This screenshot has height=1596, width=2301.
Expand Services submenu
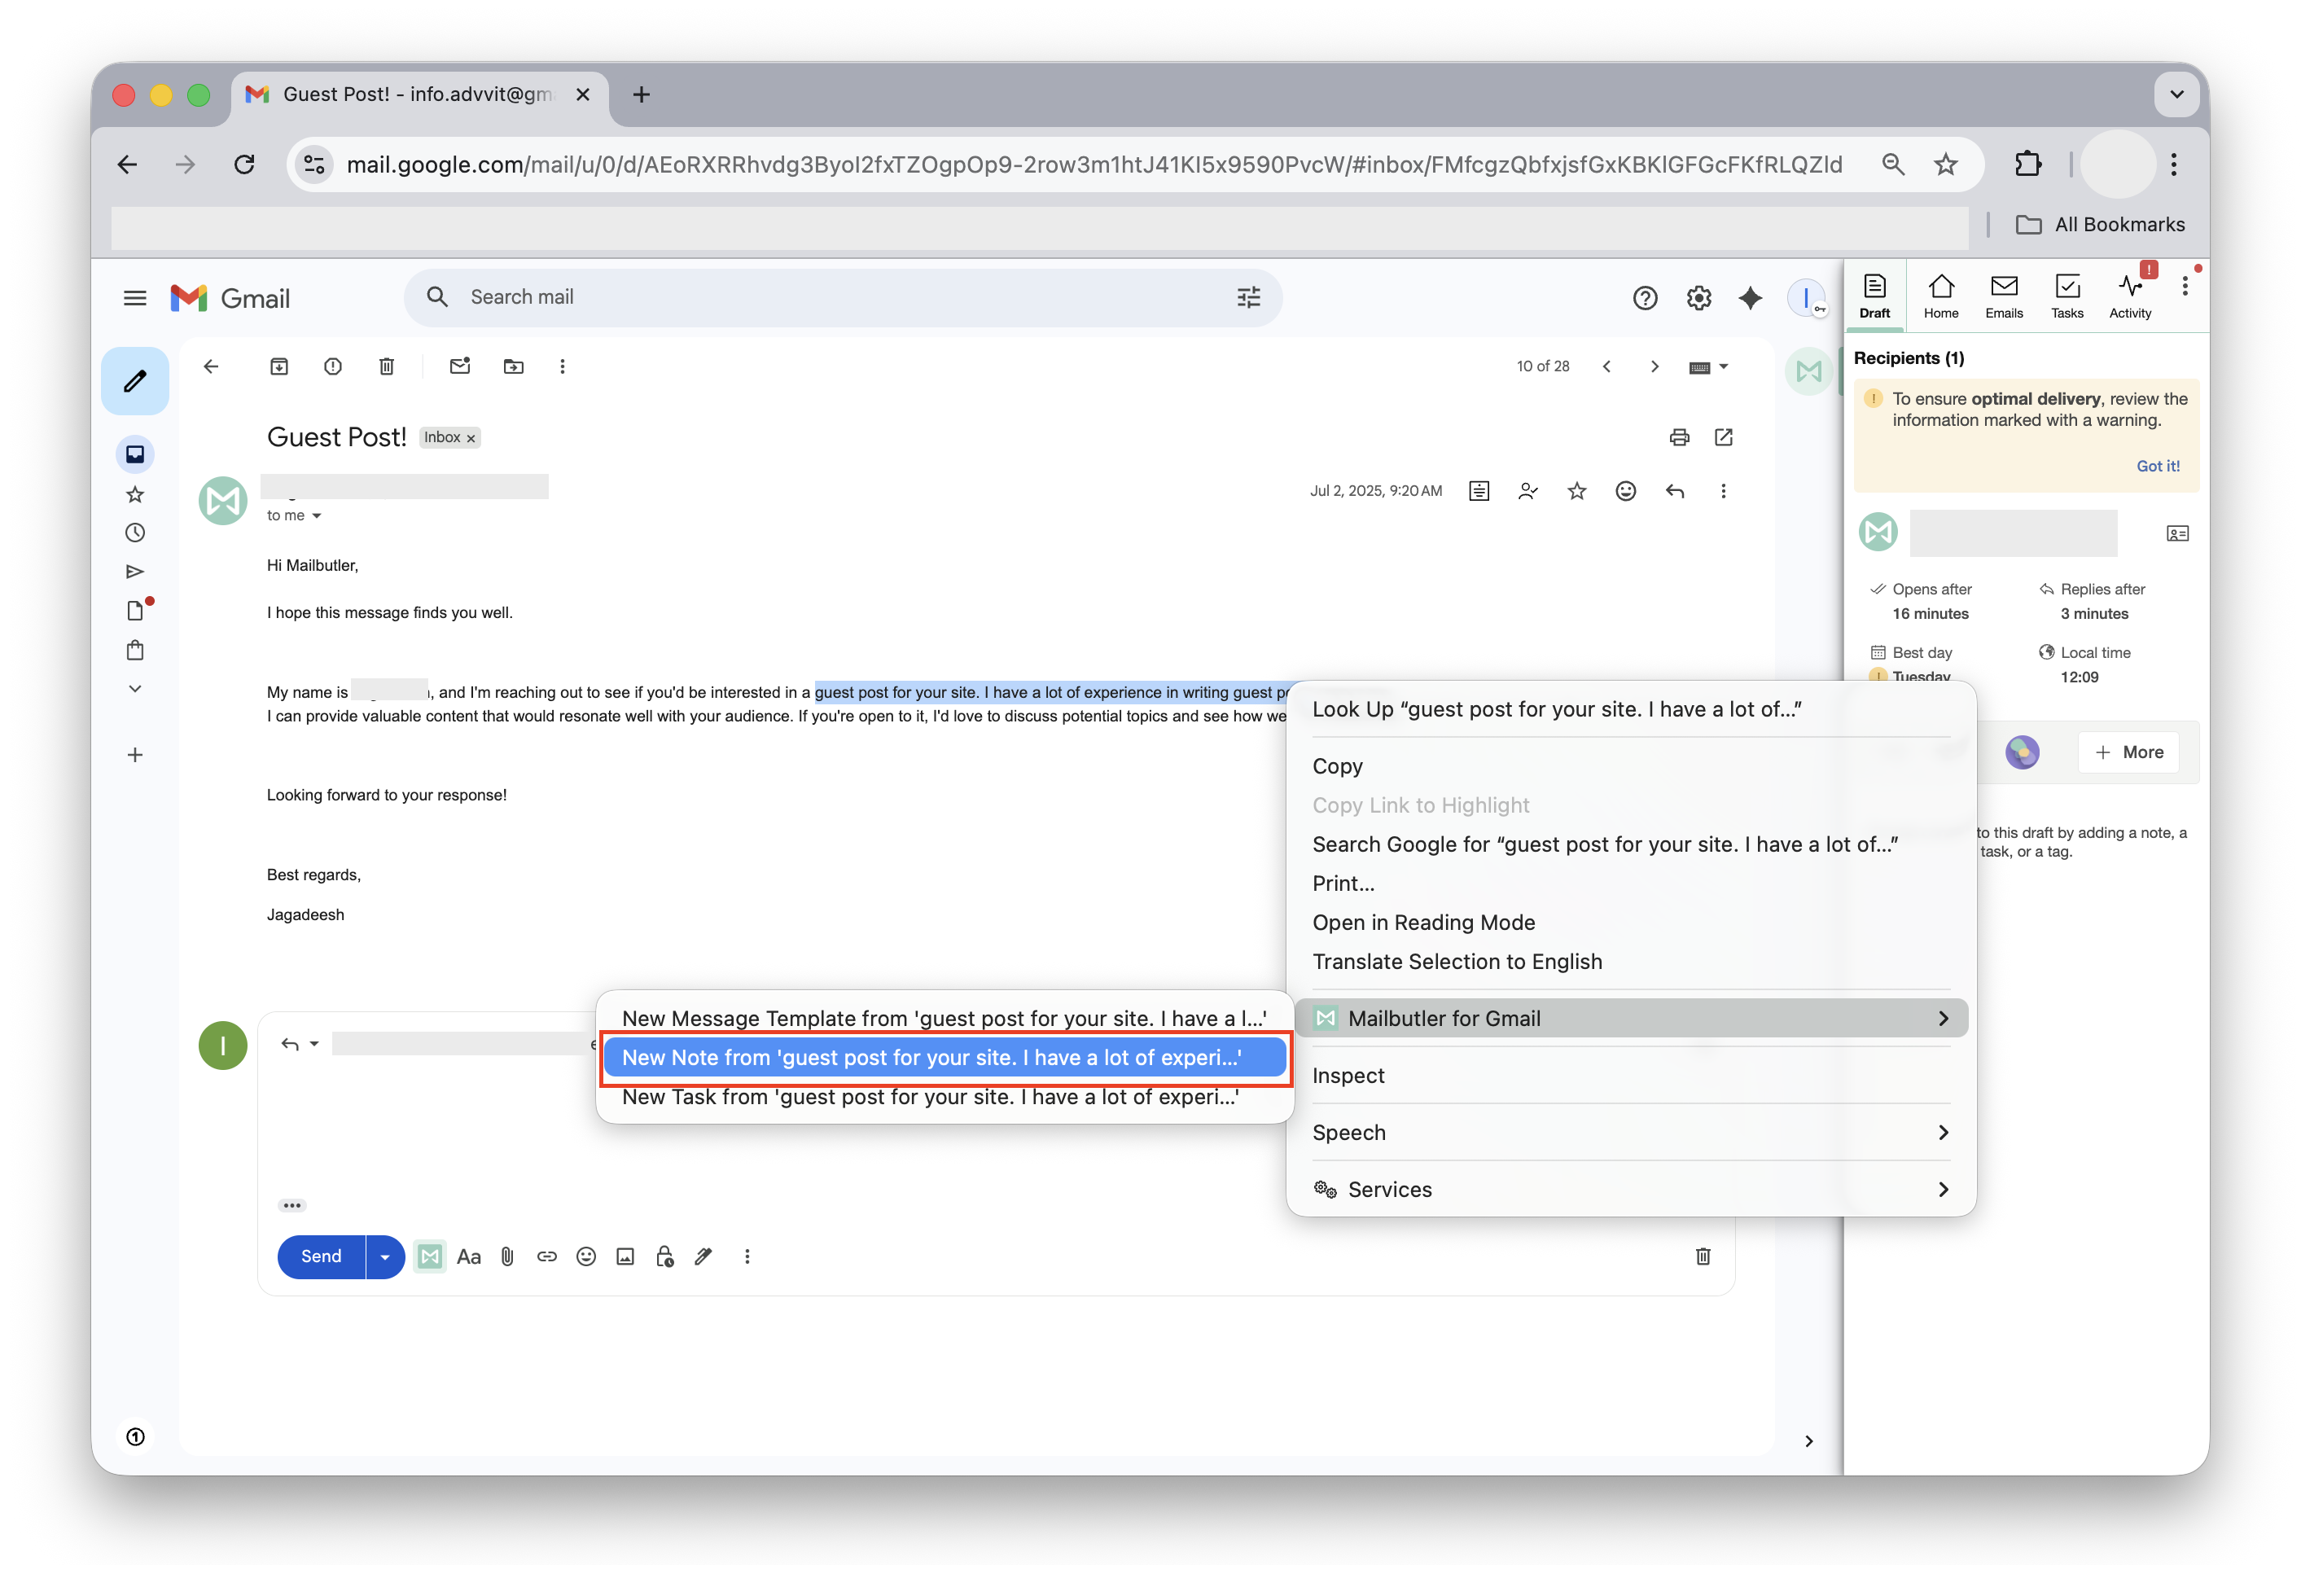(x=1630, y=1189)
